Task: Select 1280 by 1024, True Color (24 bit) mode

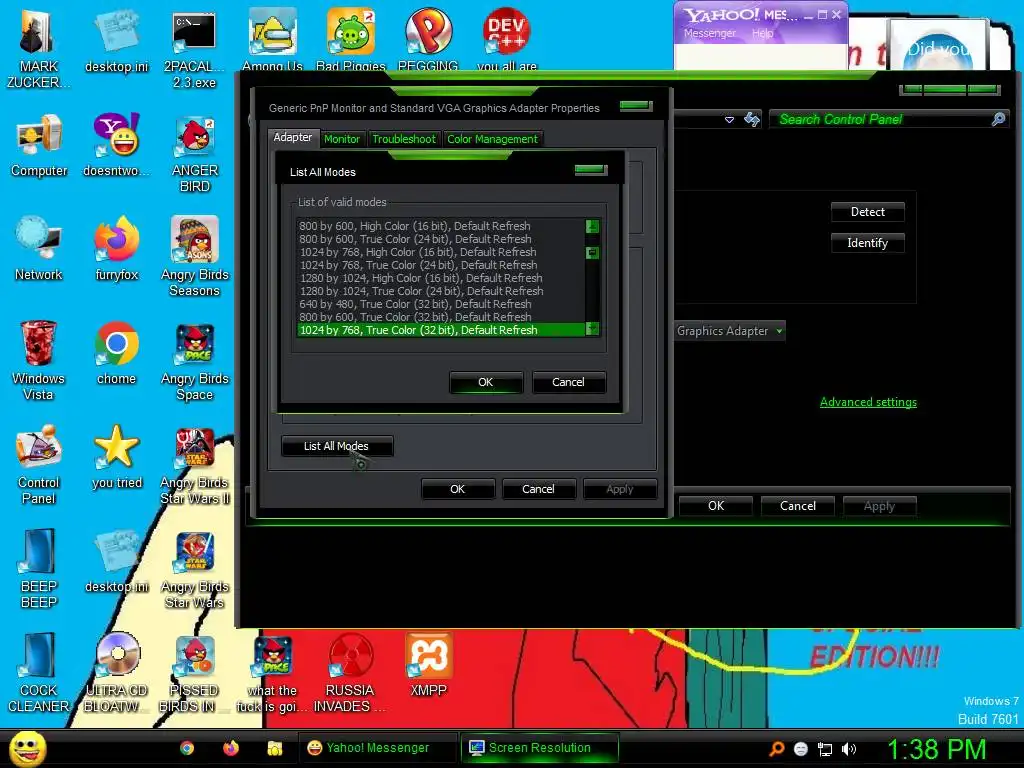Action: coord(441,291)
